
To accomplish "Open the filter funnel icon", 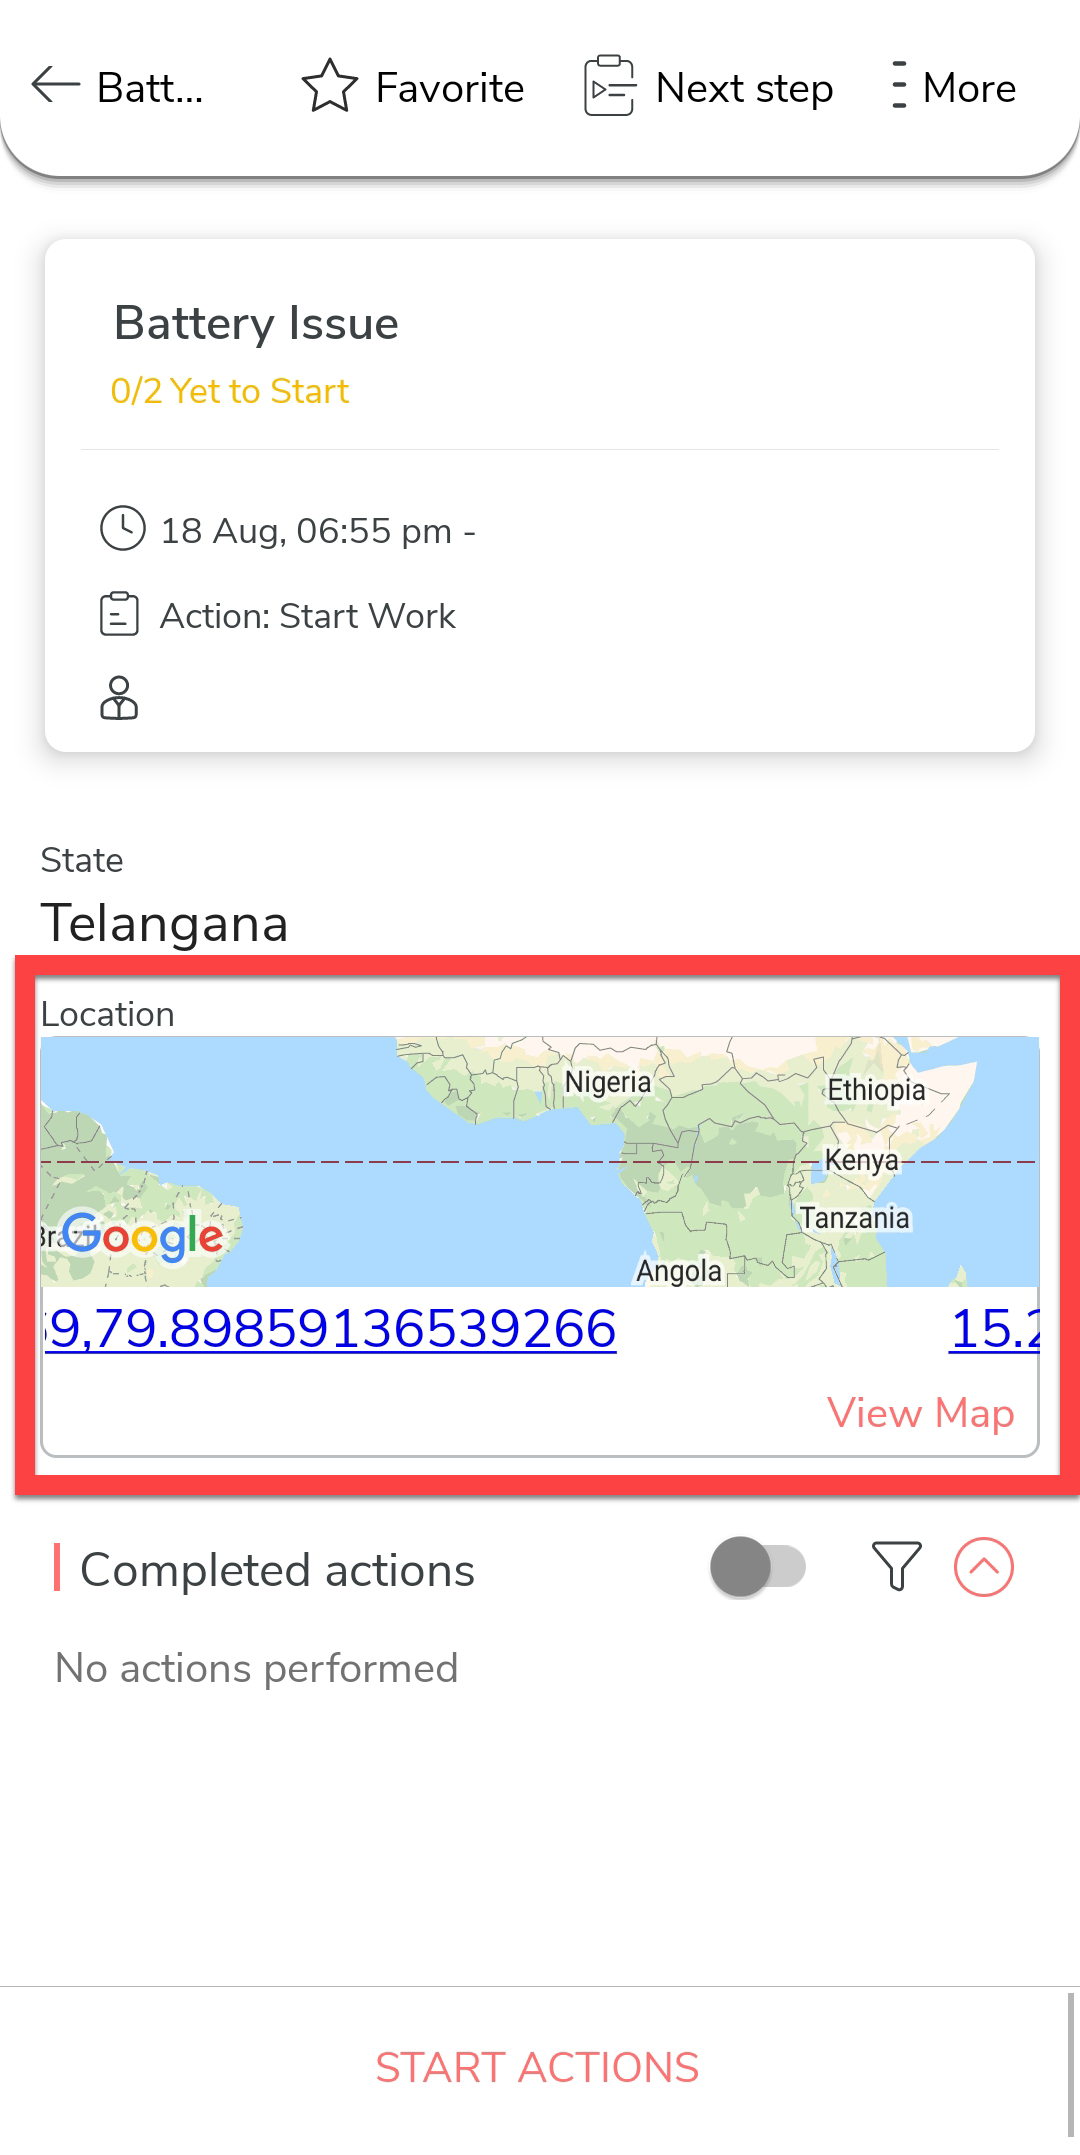I will pyautogui.click(x=896, y=1566).
